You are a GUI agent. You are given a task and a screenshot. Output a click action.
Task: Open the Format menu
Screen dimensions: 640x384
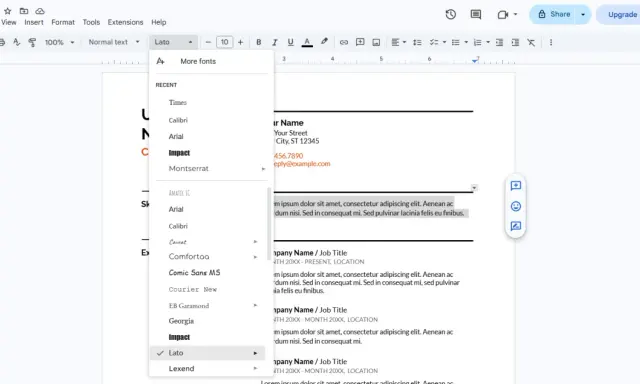tap(63, 22)
